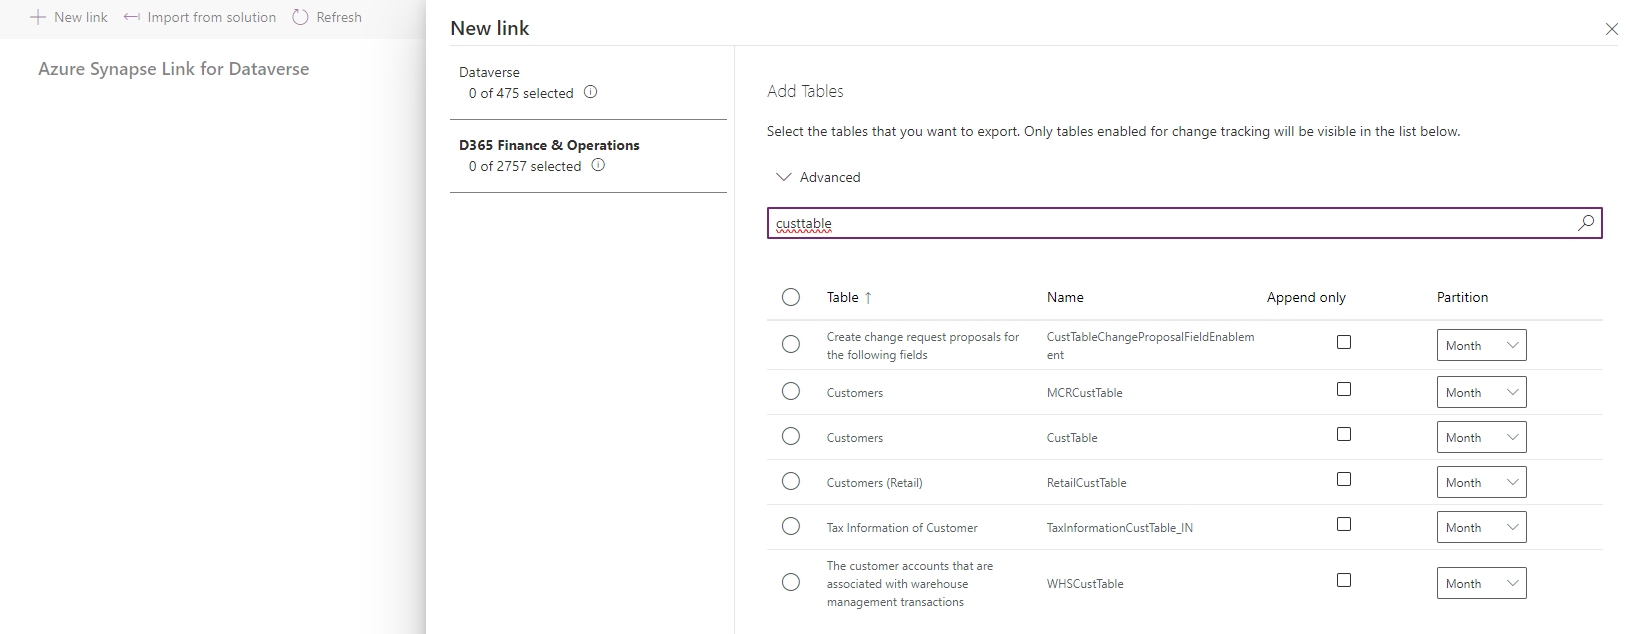The width and height of the screenshot is (1629, 634).
Task: Check Append only for RetailCustTable
Action: coord(1344,479)
